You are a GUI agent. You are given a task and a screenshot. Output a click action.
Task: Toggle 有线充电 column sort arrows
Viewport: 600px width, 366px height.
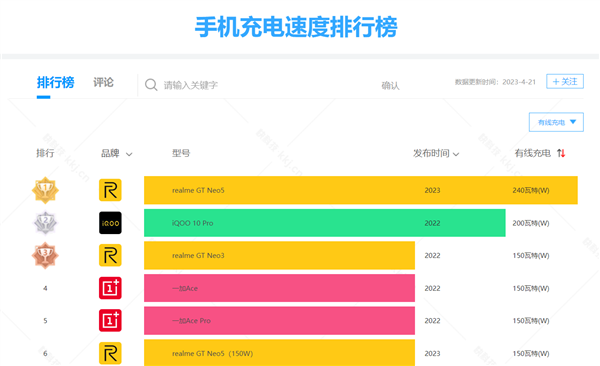[561, 153]
